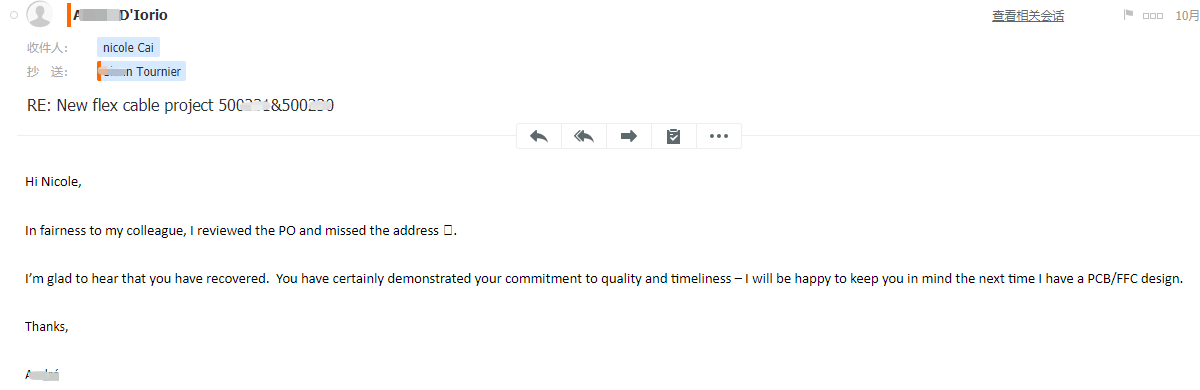Click the 抄送 cc label
The image size is (1200, 390).
[x=47, y=72]
